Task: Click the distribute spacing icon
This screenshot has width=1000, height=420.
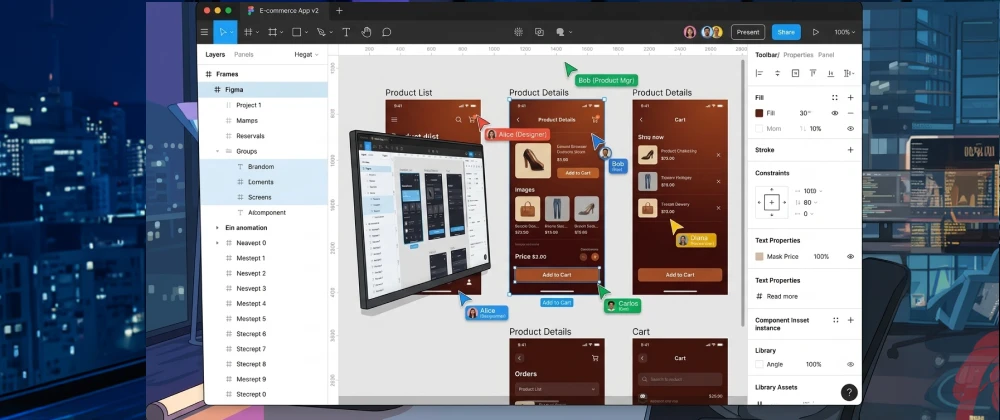Action: click(x=849, y=73)
